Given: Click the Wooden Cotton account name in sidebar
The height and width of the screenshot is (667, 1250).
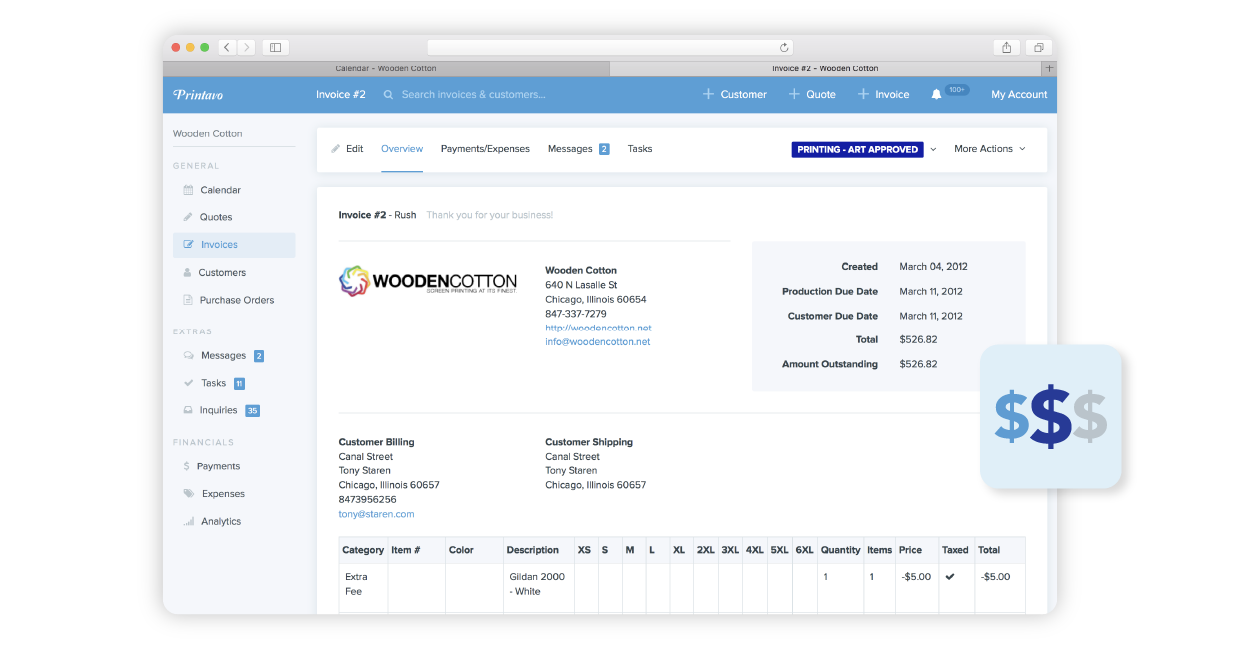Looking at the screenshot, I should [x=208, y=134].
